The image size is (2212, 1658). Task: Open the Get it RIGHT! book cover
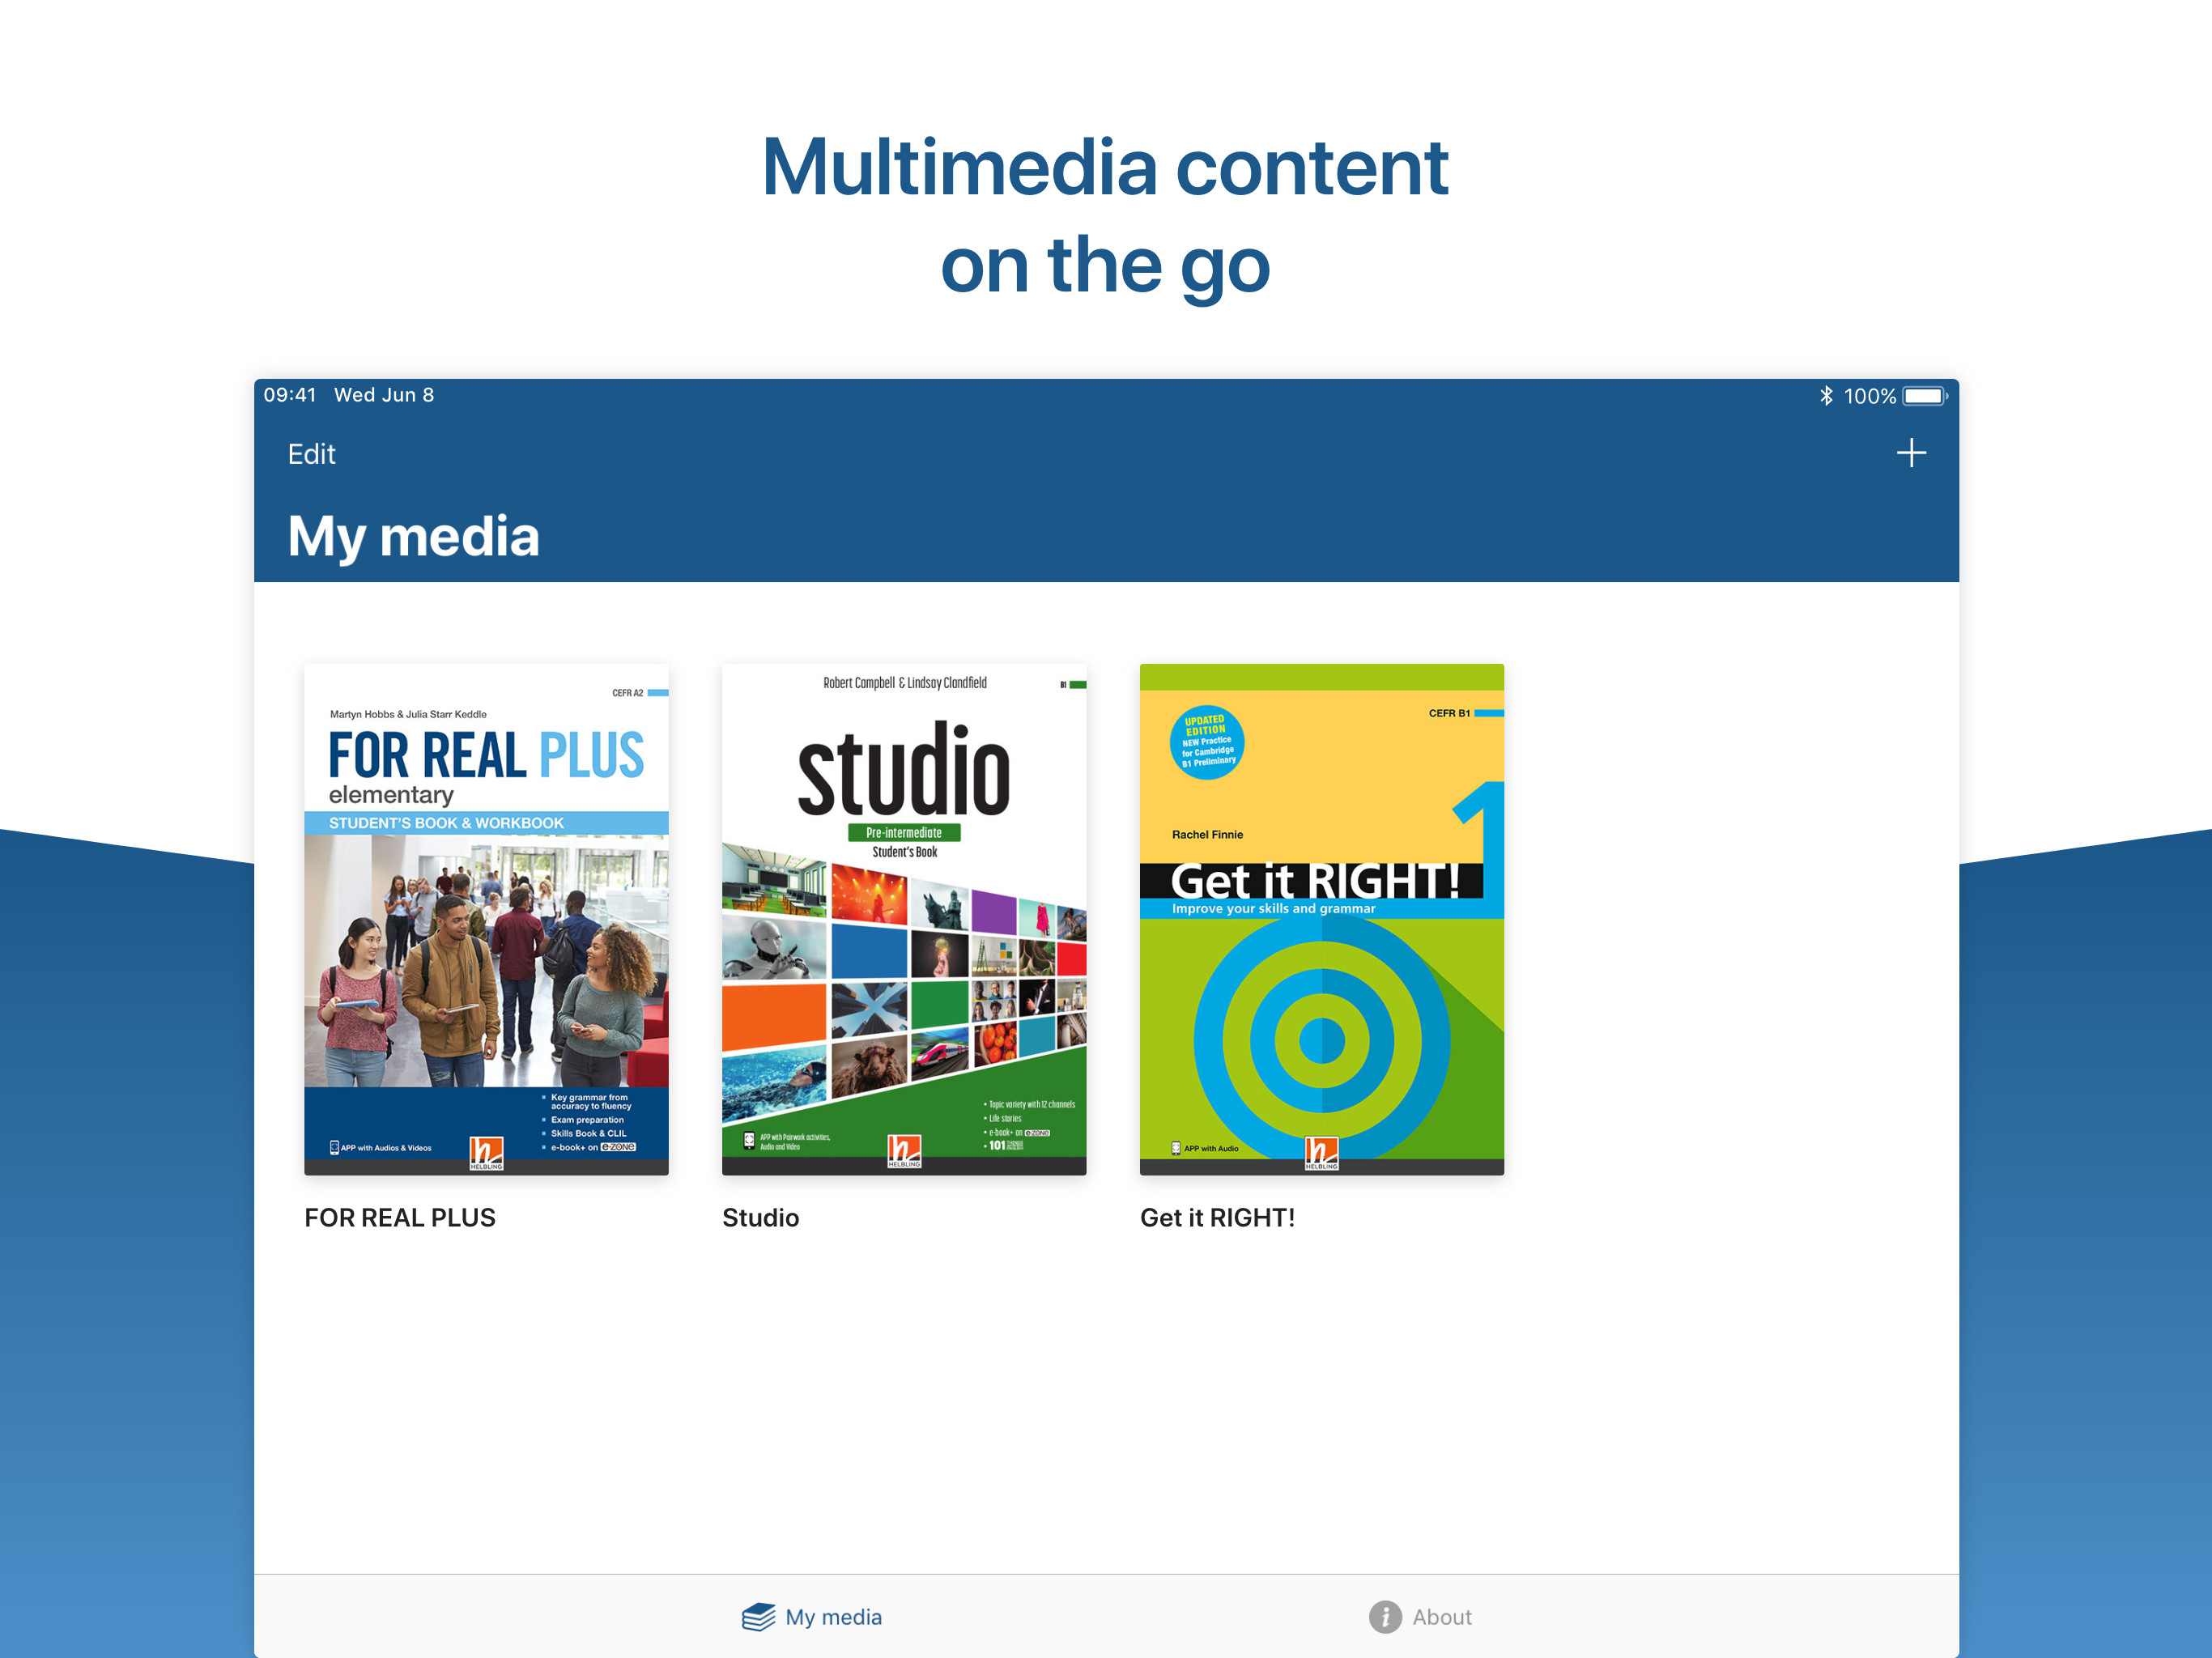coord(1321,919)
